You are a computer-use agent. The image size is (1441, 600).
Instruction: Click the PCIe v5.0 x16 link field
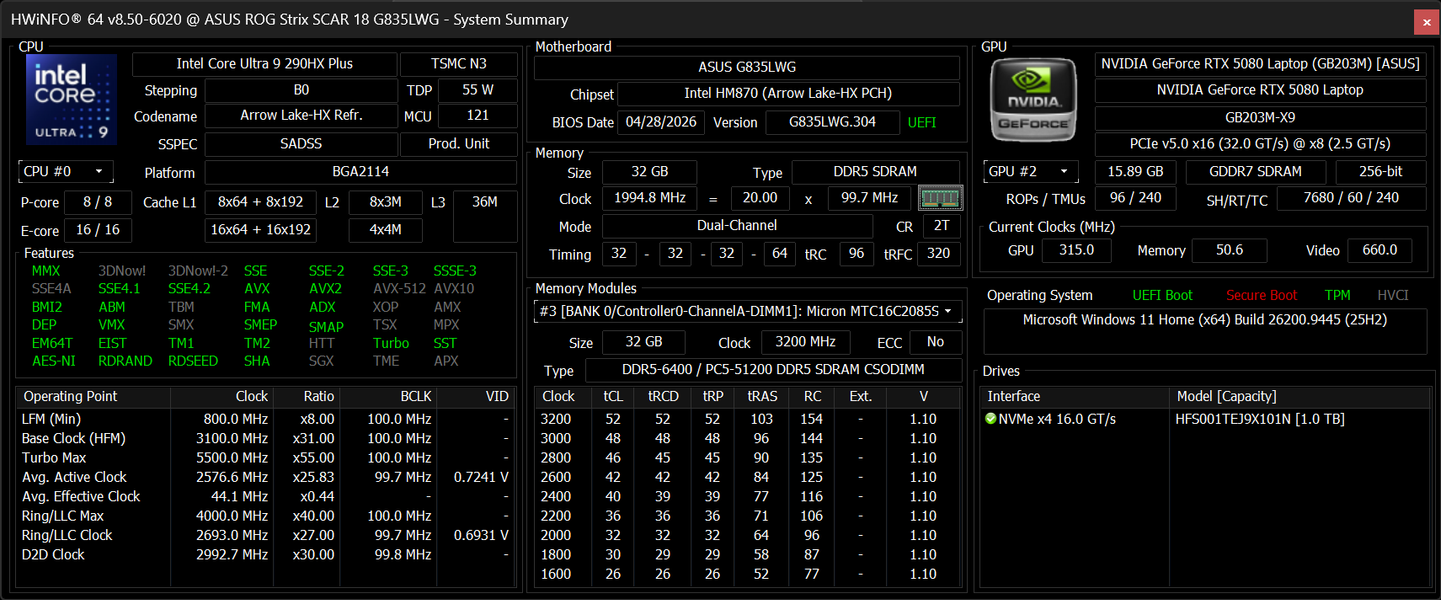tap(1260, 144)
